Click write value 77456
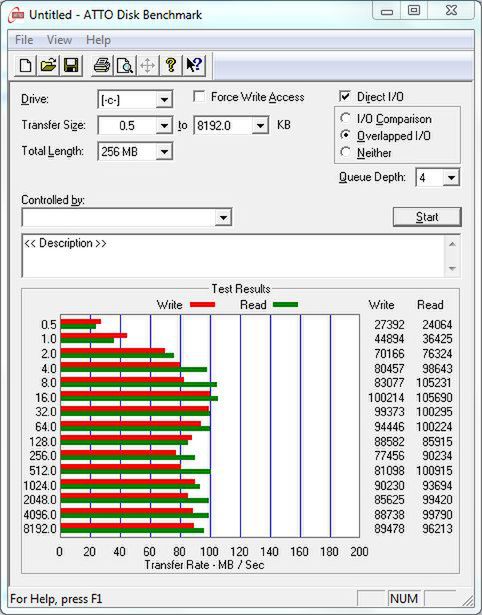The width and height of the screenshot is (482, 615). click(389, 456)
